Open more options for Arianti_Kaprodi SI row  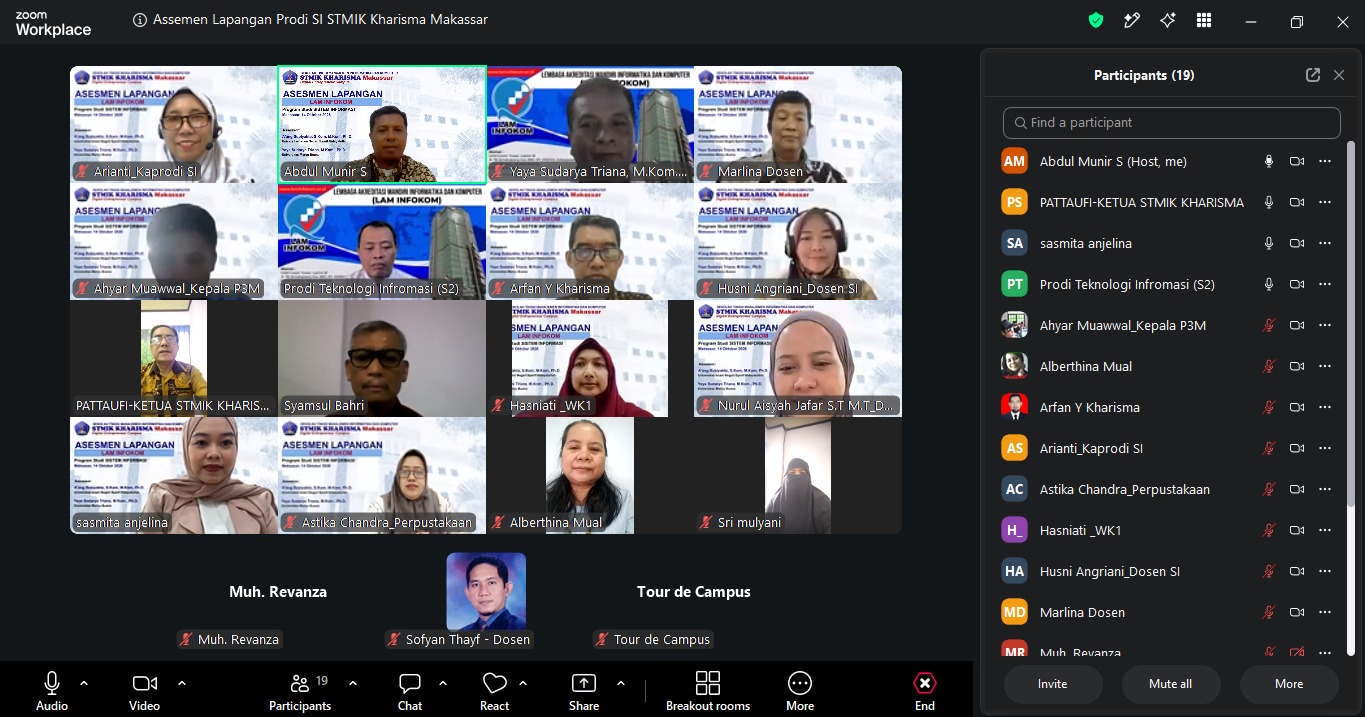pyautogui.click(x=1325, y=448)
